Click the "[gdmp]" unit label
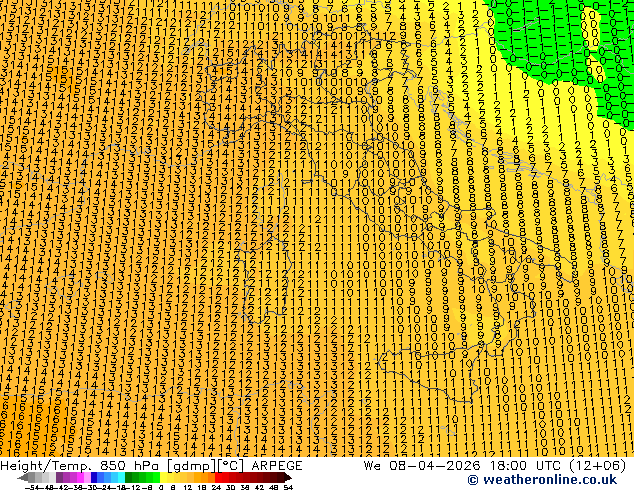Screen dimensions: 634x490 [x=191, y=466]
